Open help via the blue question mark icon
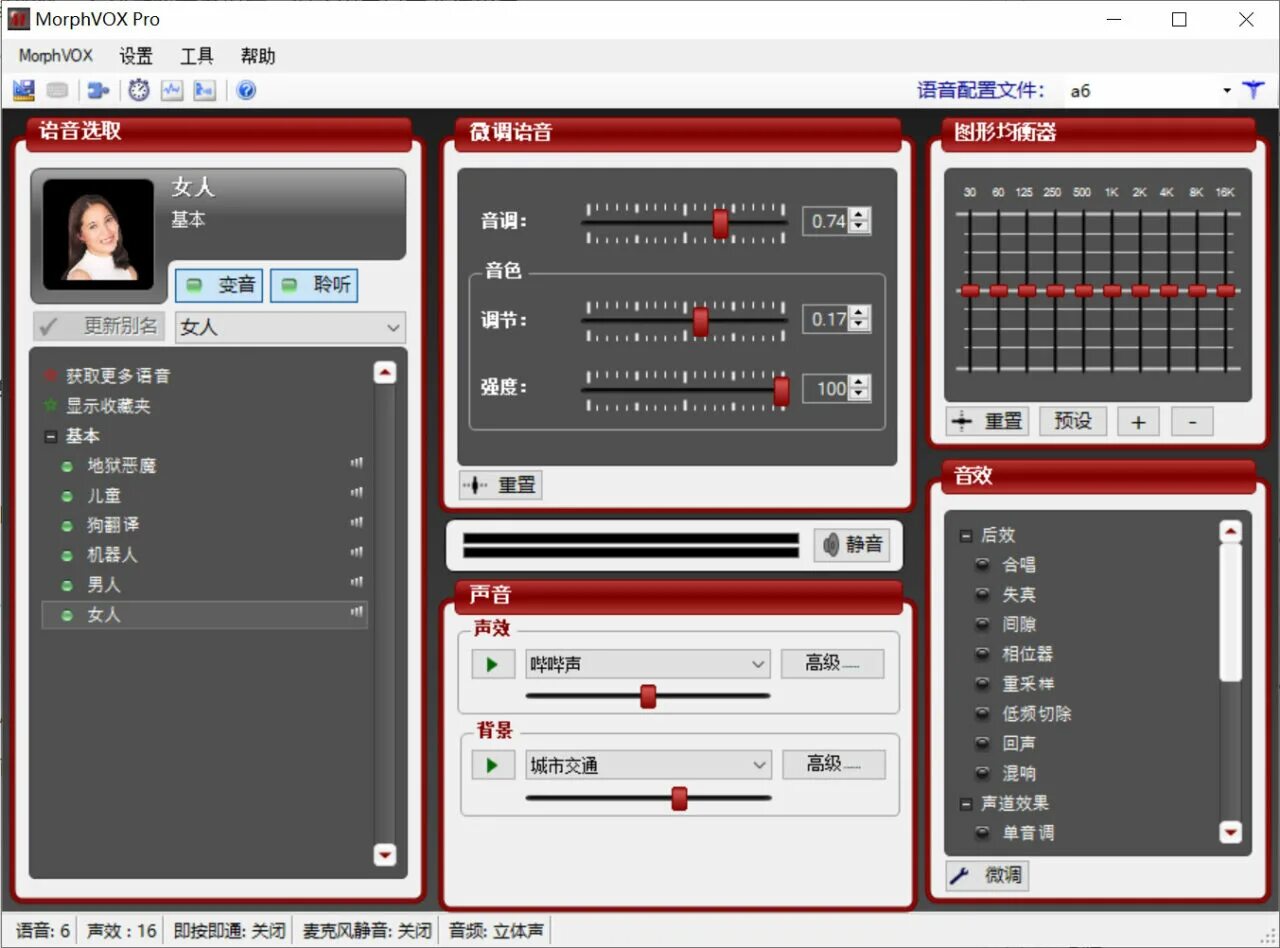The image size is (1280, 948). pos(246,91)
